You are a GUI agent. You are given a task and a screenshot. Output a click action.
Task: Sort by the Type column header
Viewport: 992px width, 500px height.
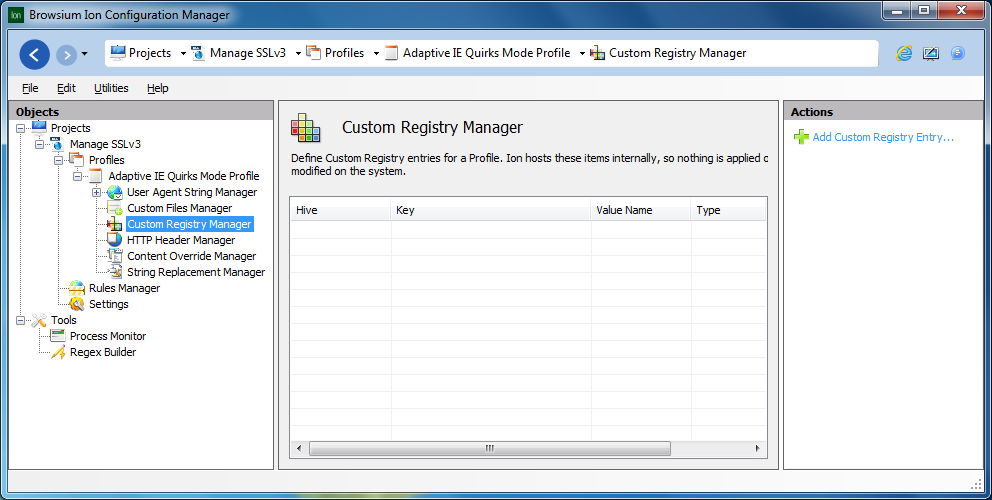[728, 210]
